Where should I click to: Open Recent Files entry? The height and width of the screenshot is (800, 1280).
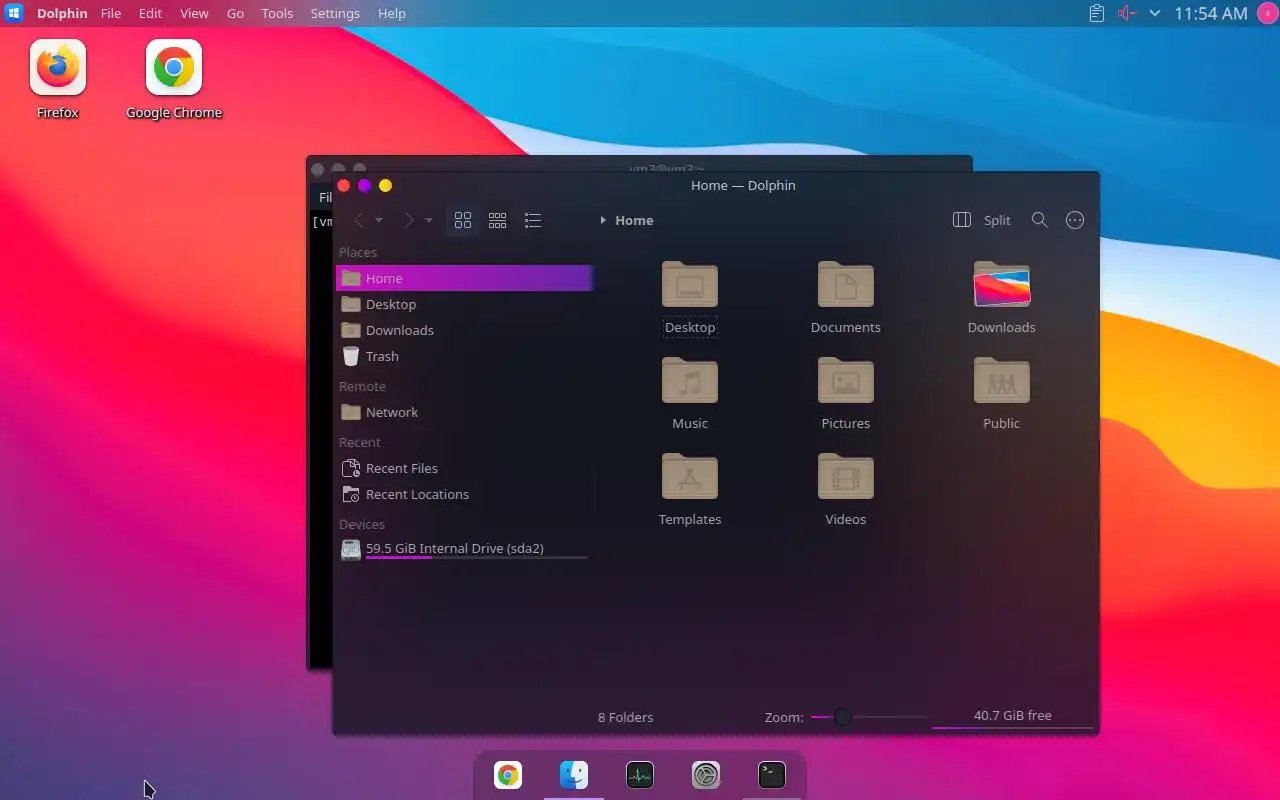pos(465,468)
